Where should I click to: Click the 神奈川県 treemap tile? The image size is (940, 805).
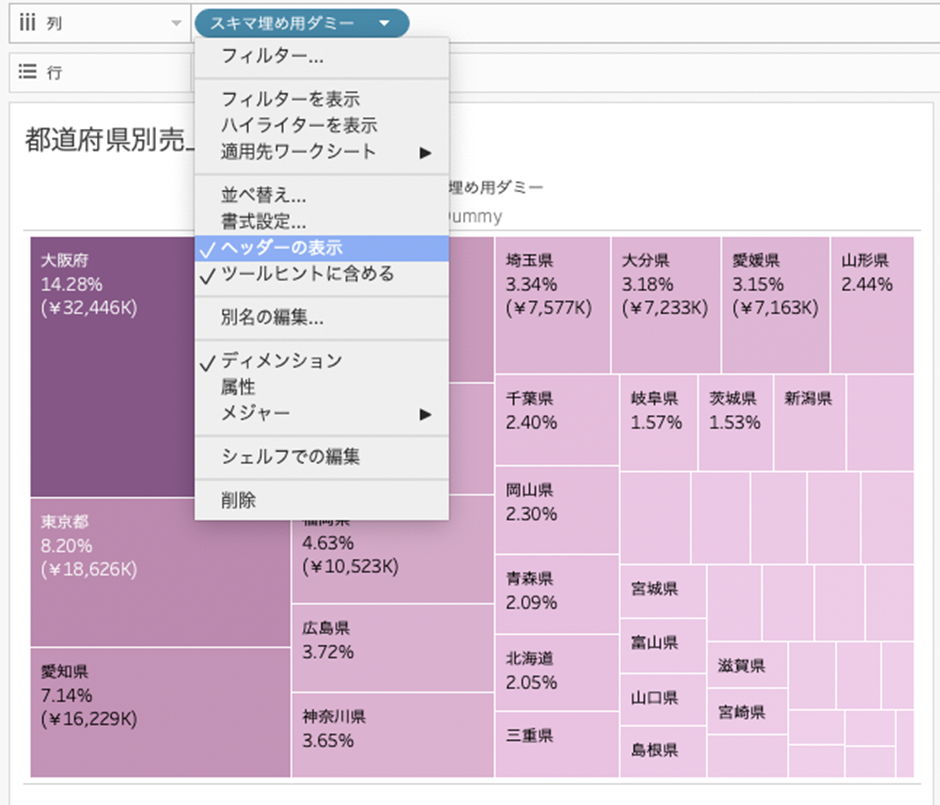[393, 735]
